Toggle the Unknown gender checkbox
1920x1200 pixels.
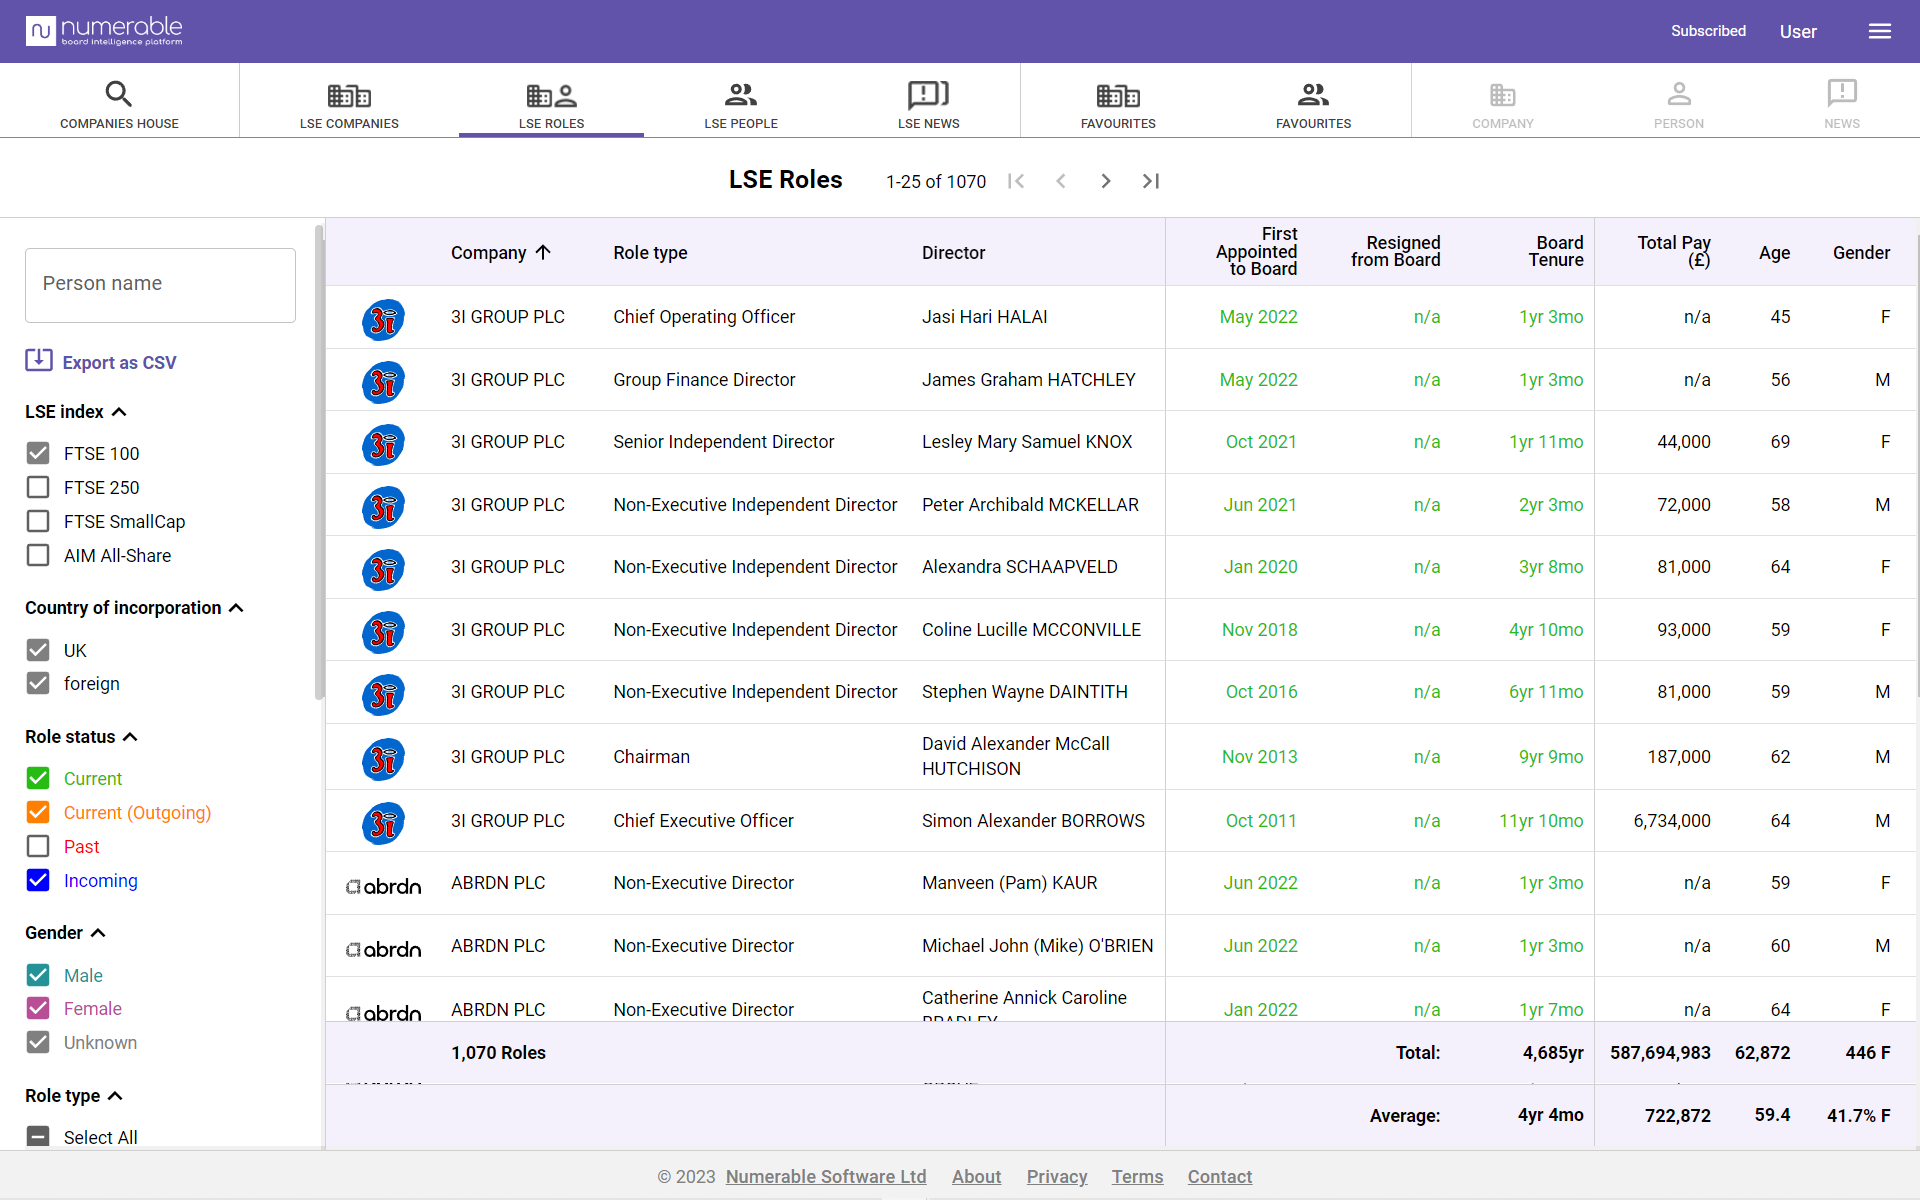point(38,1042)
